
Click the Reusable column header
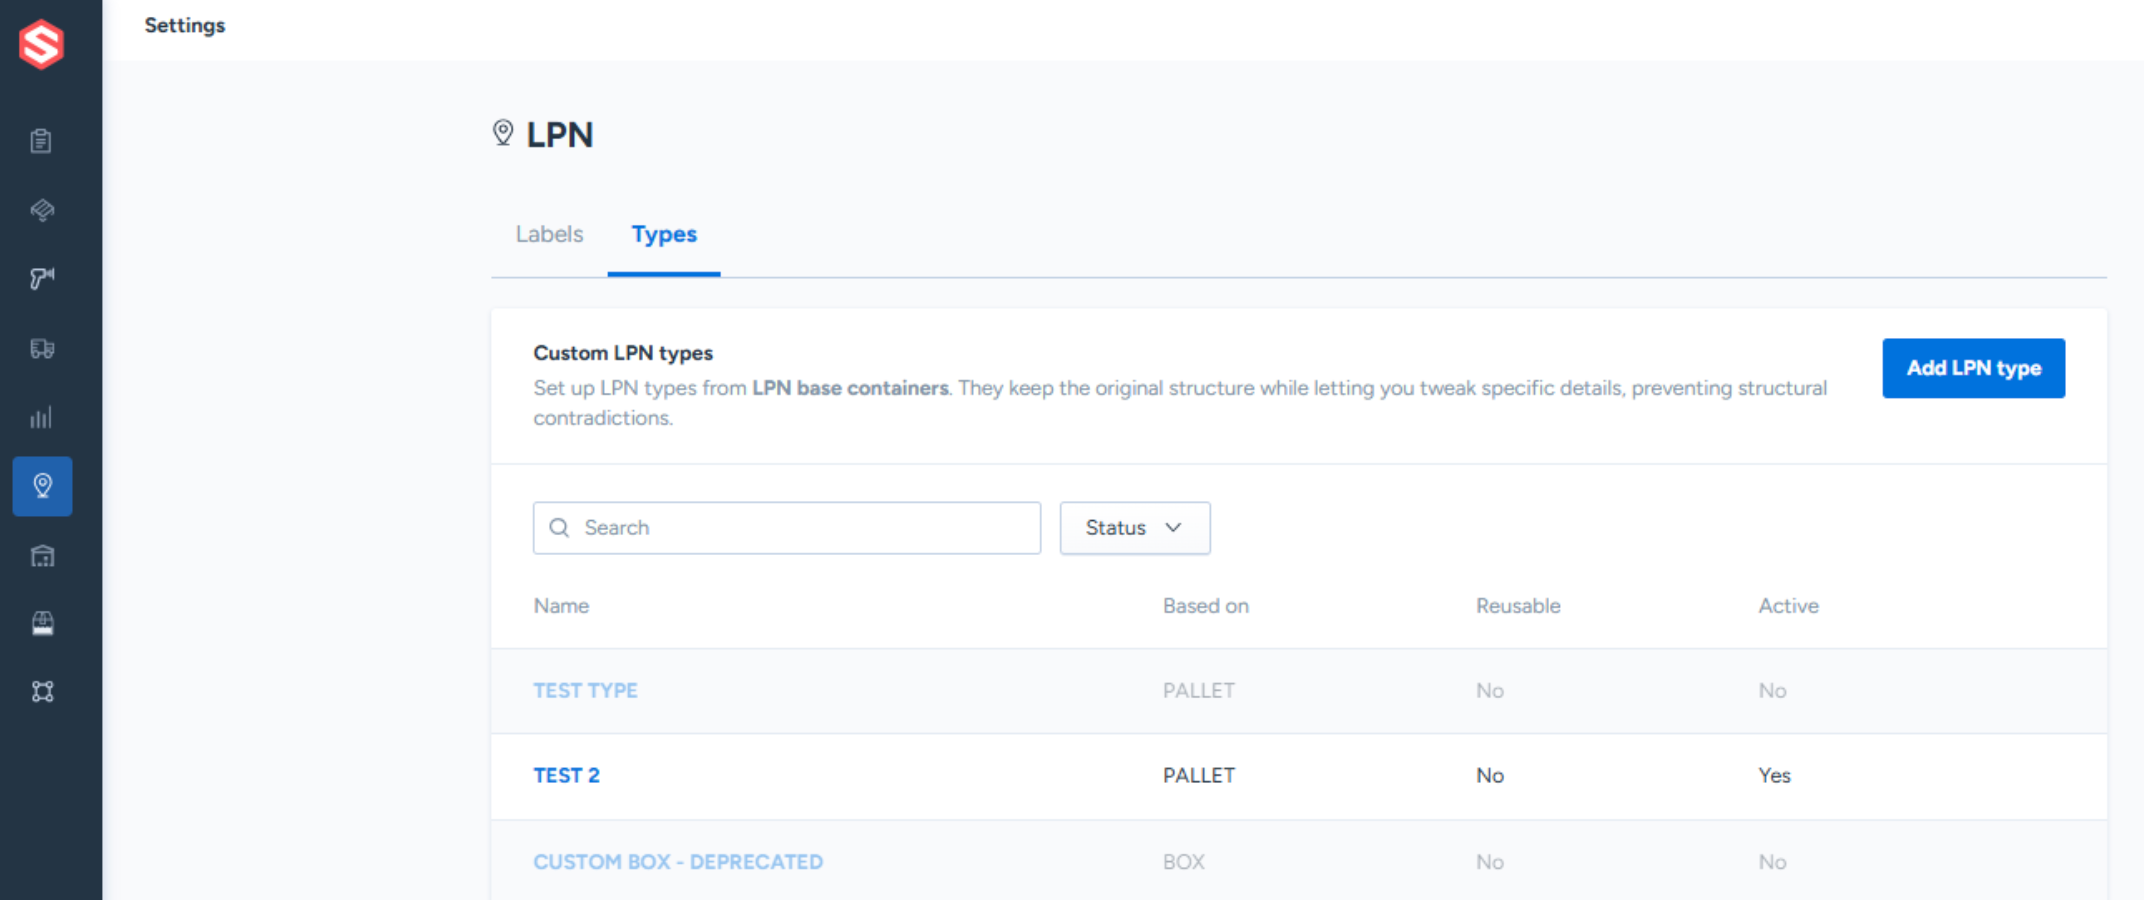coord(1518,606)
